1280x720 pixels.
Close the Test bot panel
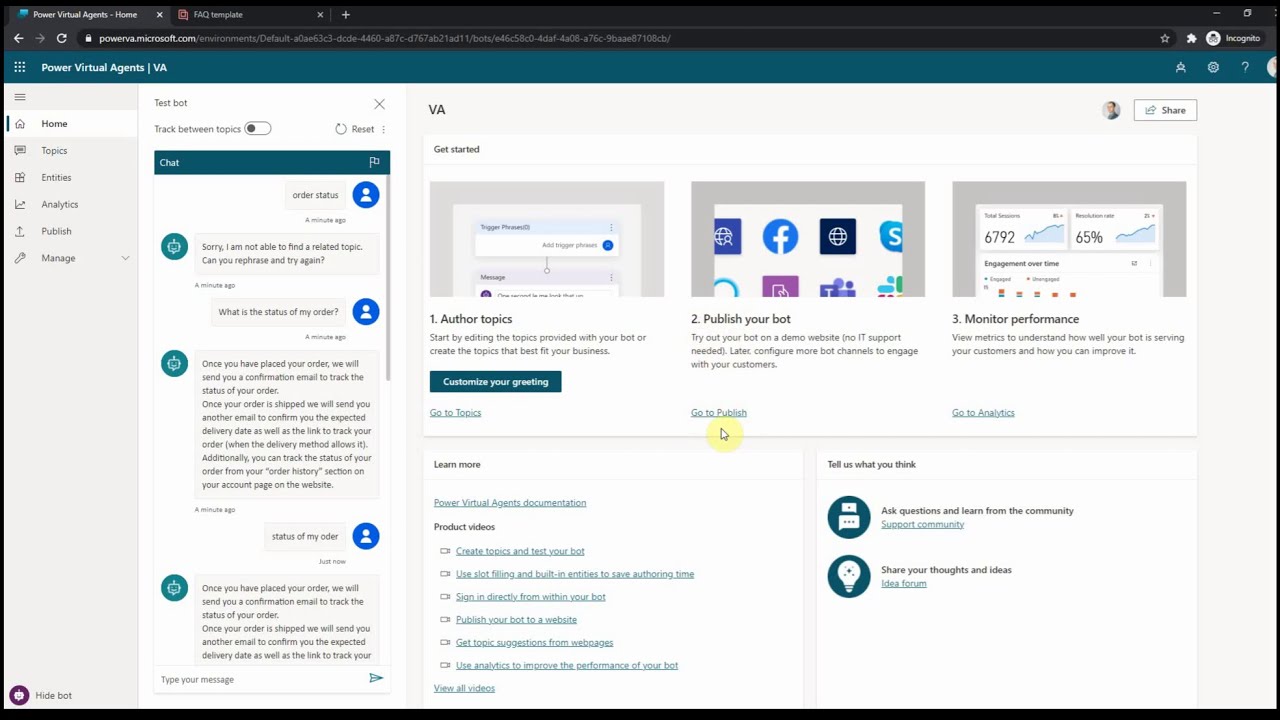point(379,104)
